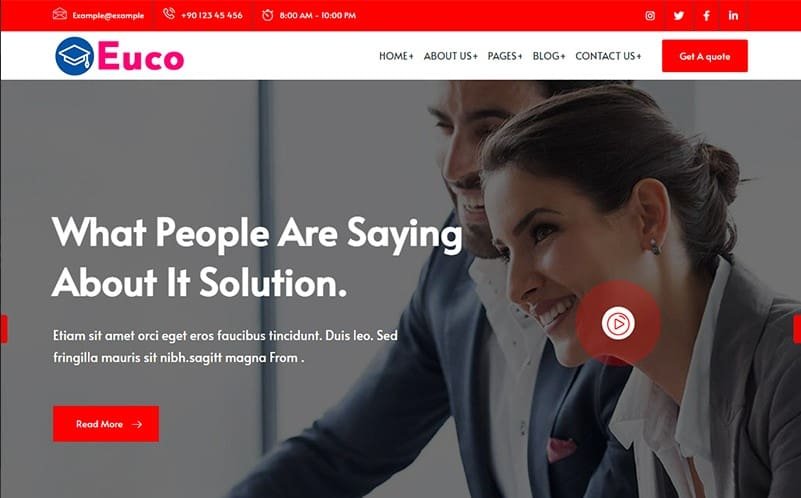
Task: Expand the PAGES+ dropdown
Action: point(505,56)
